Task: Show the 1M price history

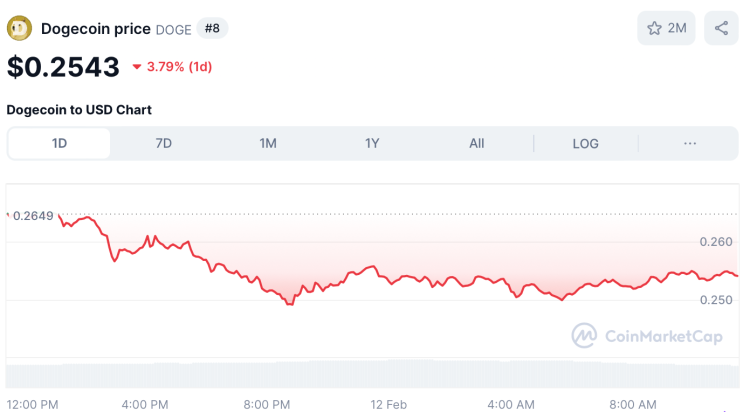Action: coord(268,143)
